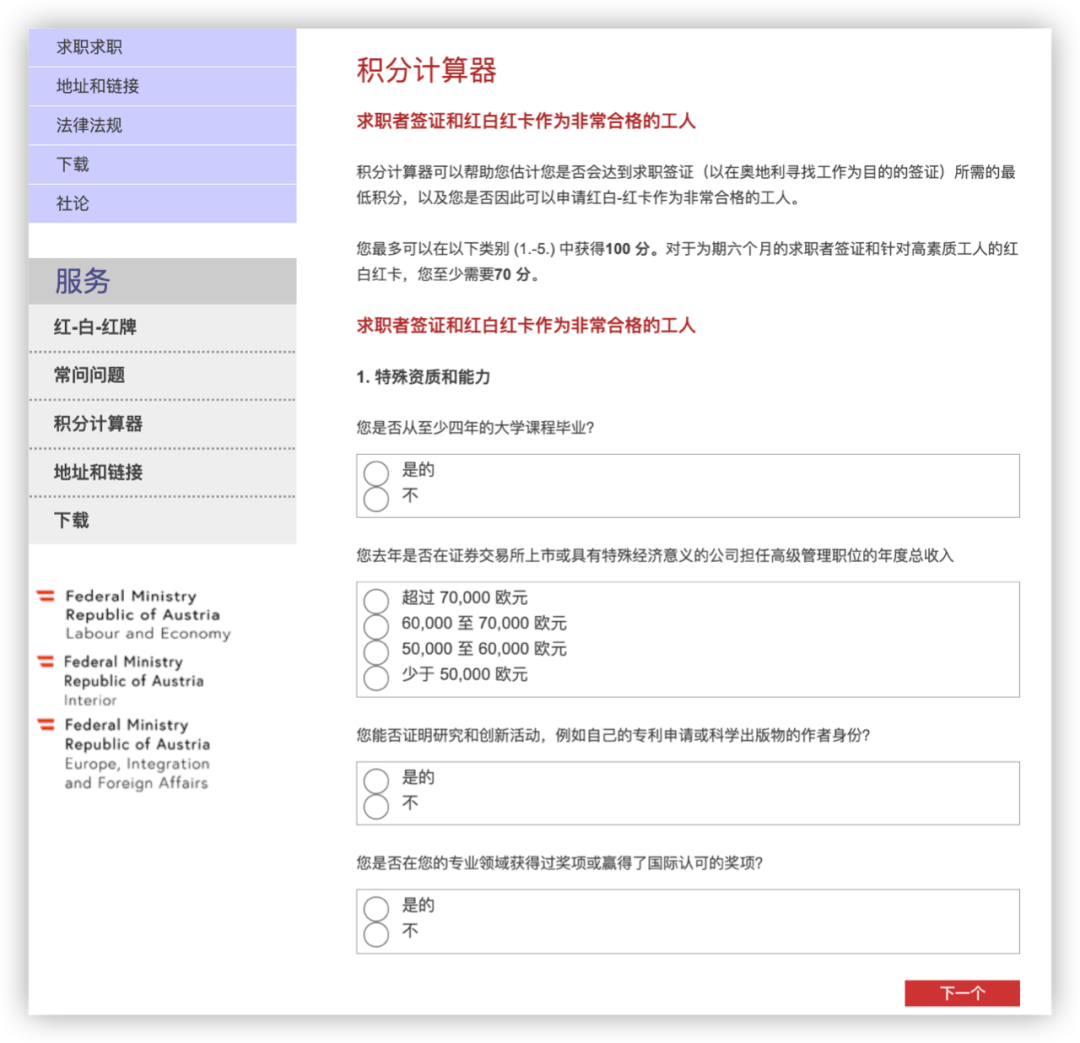1080x1043 pixels.
Task: Open 下载 in the services list
Action: pyautogui.click(x=162, y=520)
